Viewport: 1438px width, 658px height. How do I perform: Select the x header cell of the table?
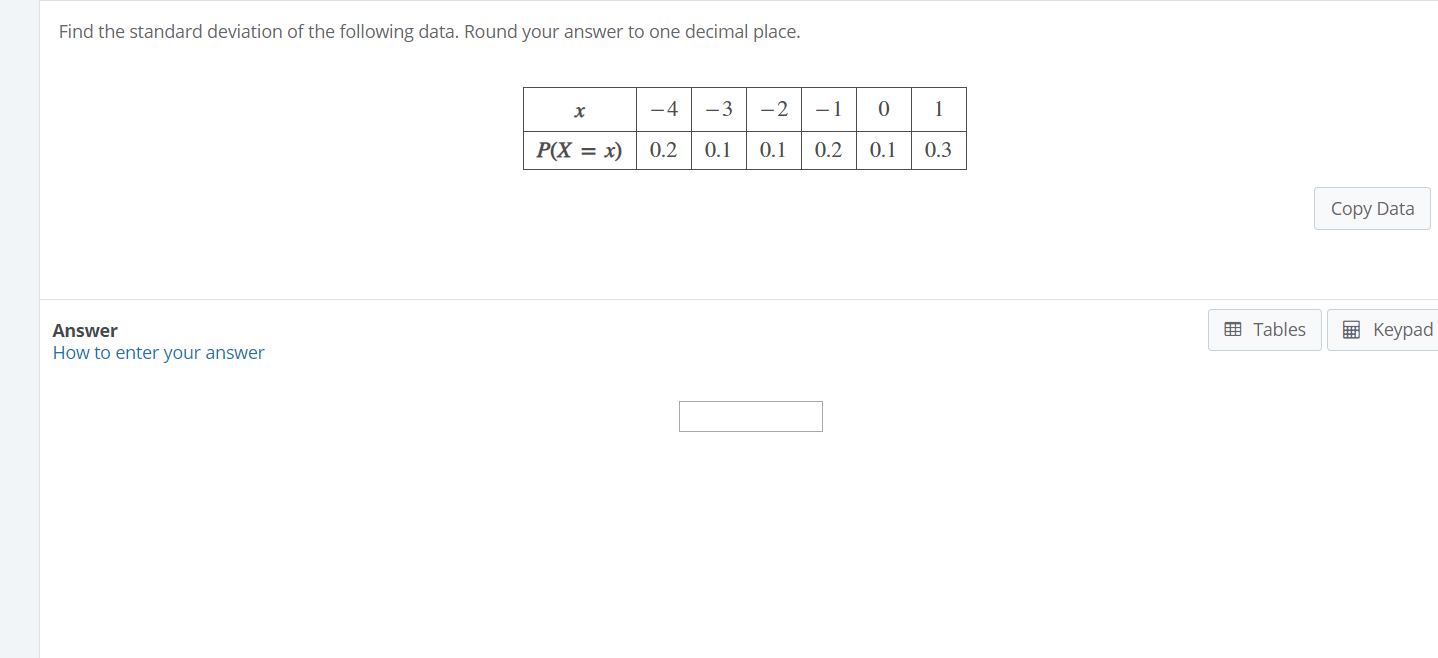tap(579, 109)
